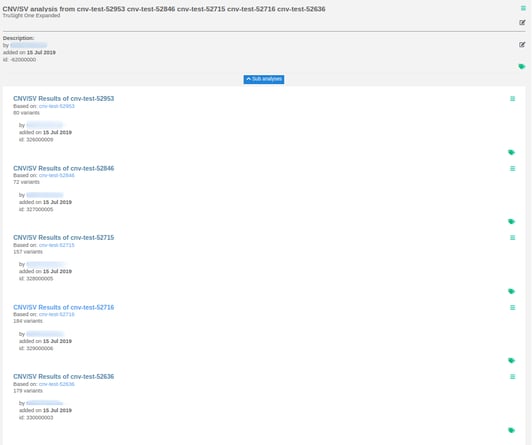532x445 pixels.
Task: Edit the Description with pencil icon
Action: click(522, 45)
